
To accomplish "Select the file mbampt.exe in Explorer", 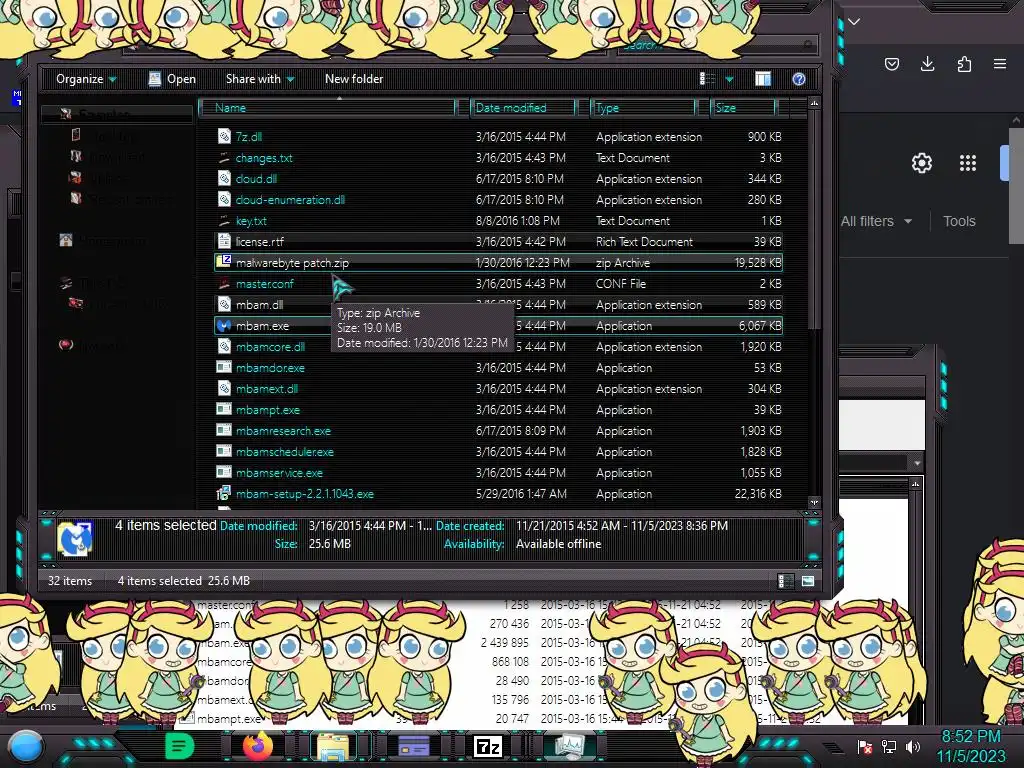I will [x=268, y=410].
